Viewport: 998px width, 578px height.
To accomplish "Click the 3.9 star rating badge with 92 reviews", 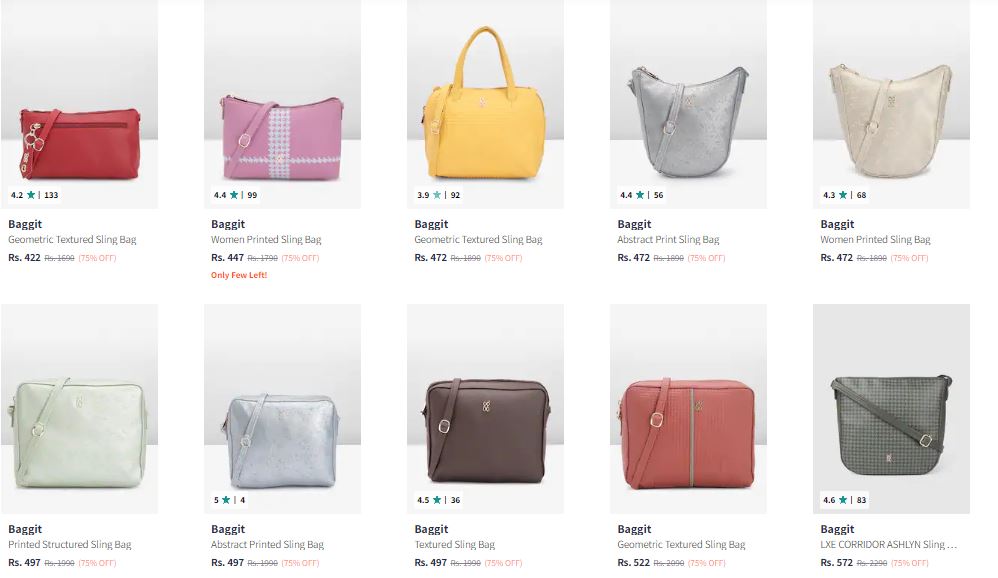I will (x=439, y=195).
